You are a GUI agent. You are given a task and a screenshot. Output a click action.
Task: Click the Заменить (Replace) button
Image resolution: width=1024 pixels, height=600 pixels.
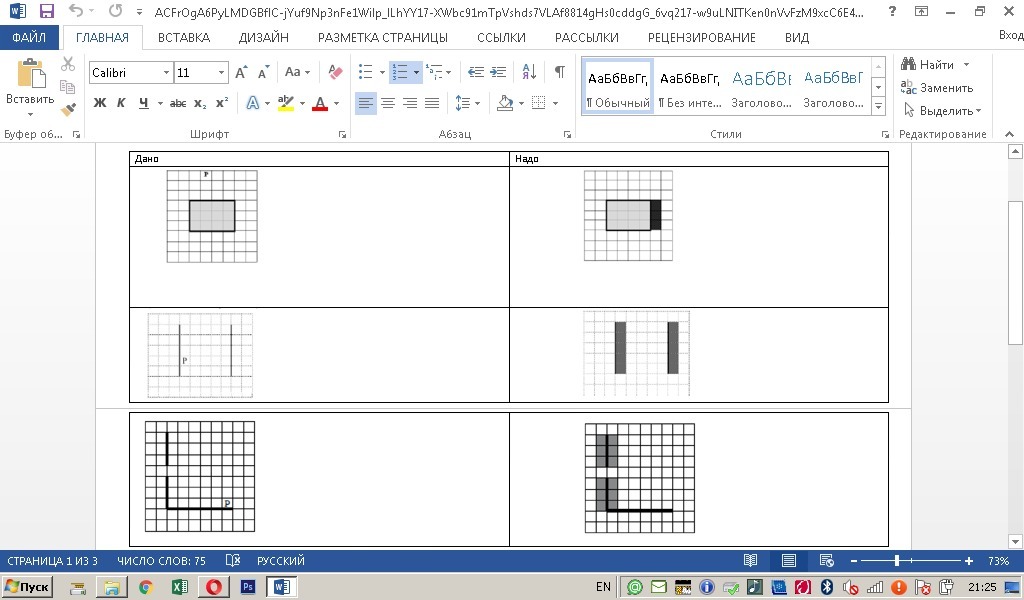(x=937, y=87)
